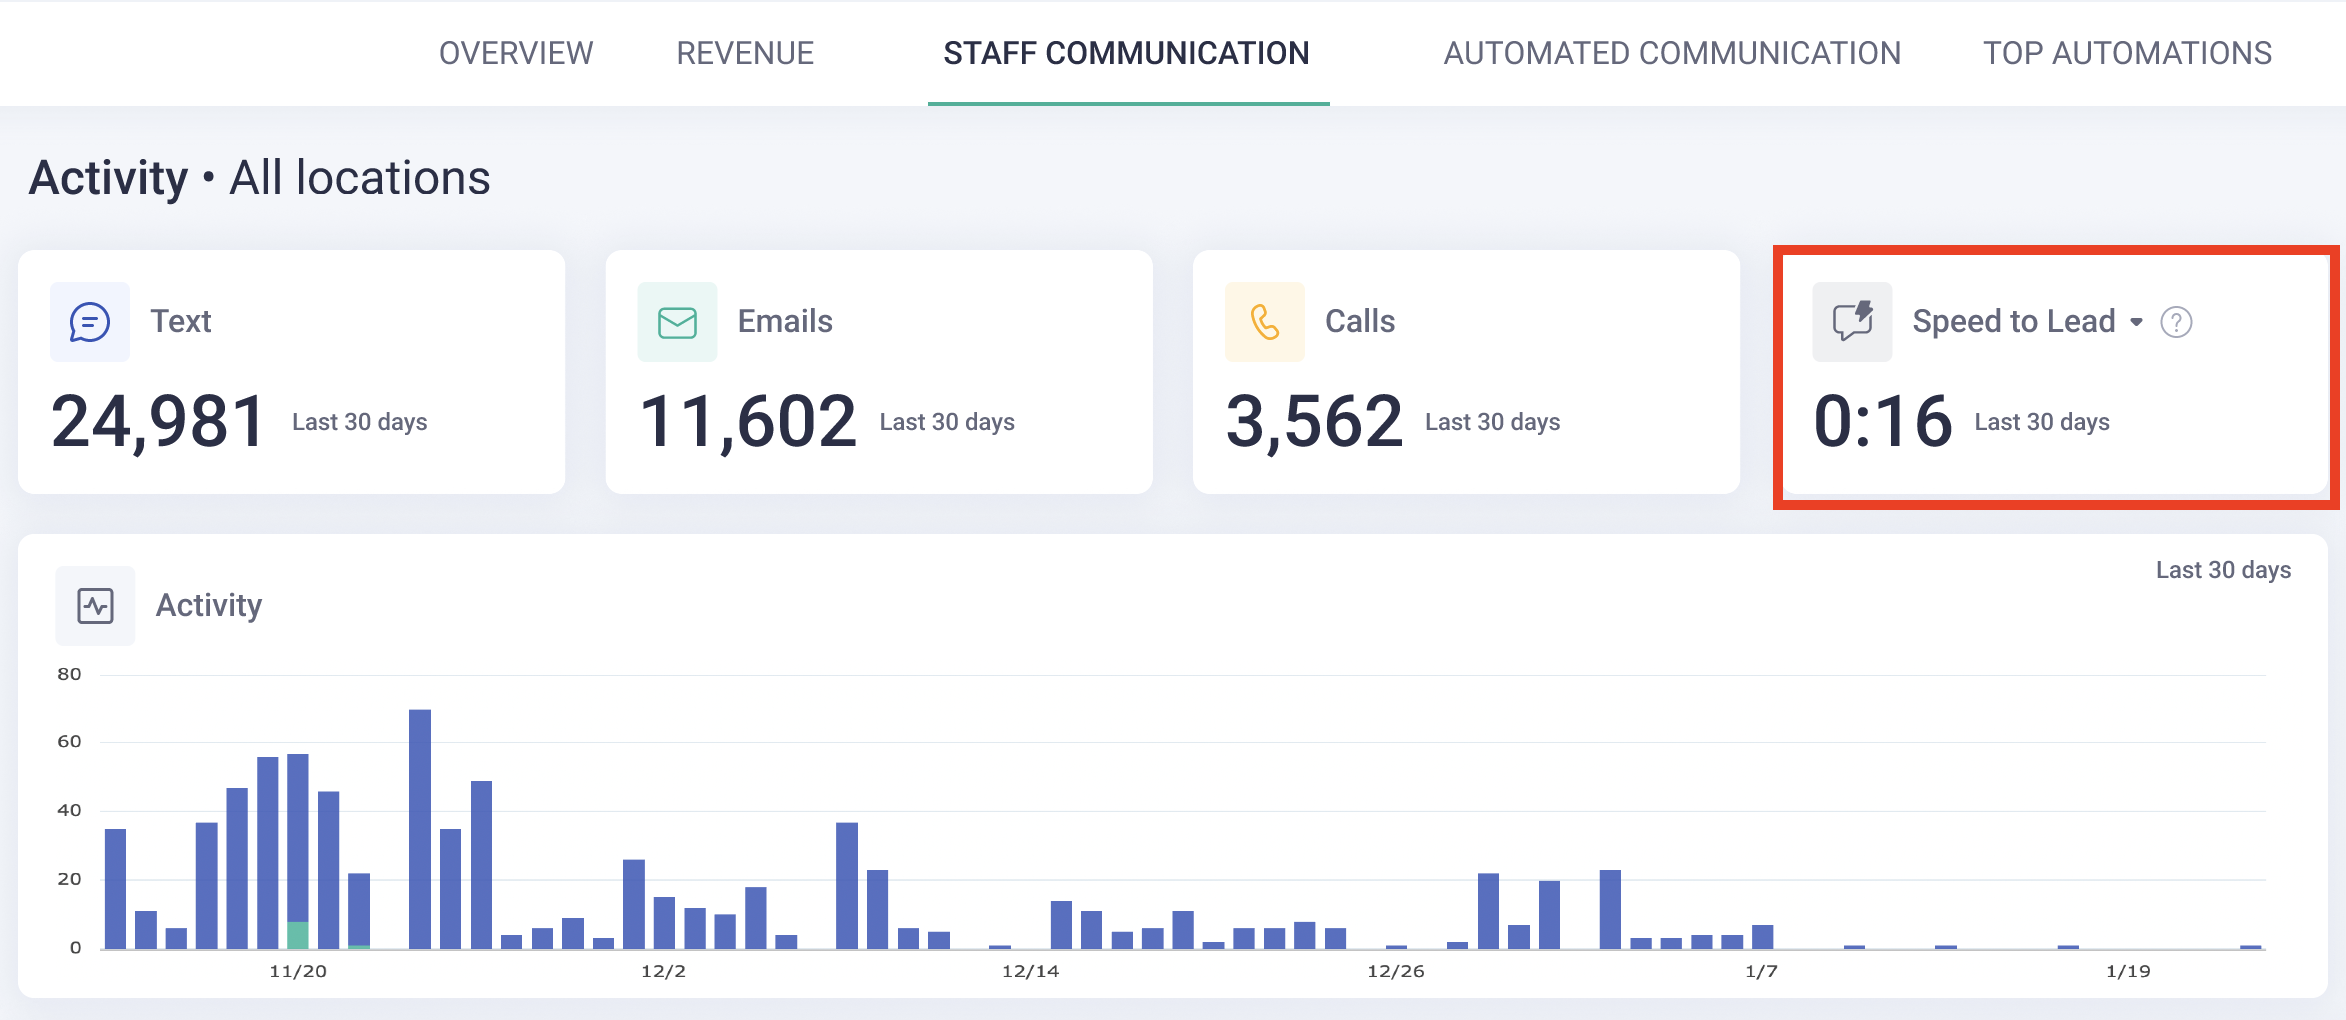Click the 12/14 x-axis date label
The height and width of the screenshot is (1020, 2346).
coord(1030,971)
